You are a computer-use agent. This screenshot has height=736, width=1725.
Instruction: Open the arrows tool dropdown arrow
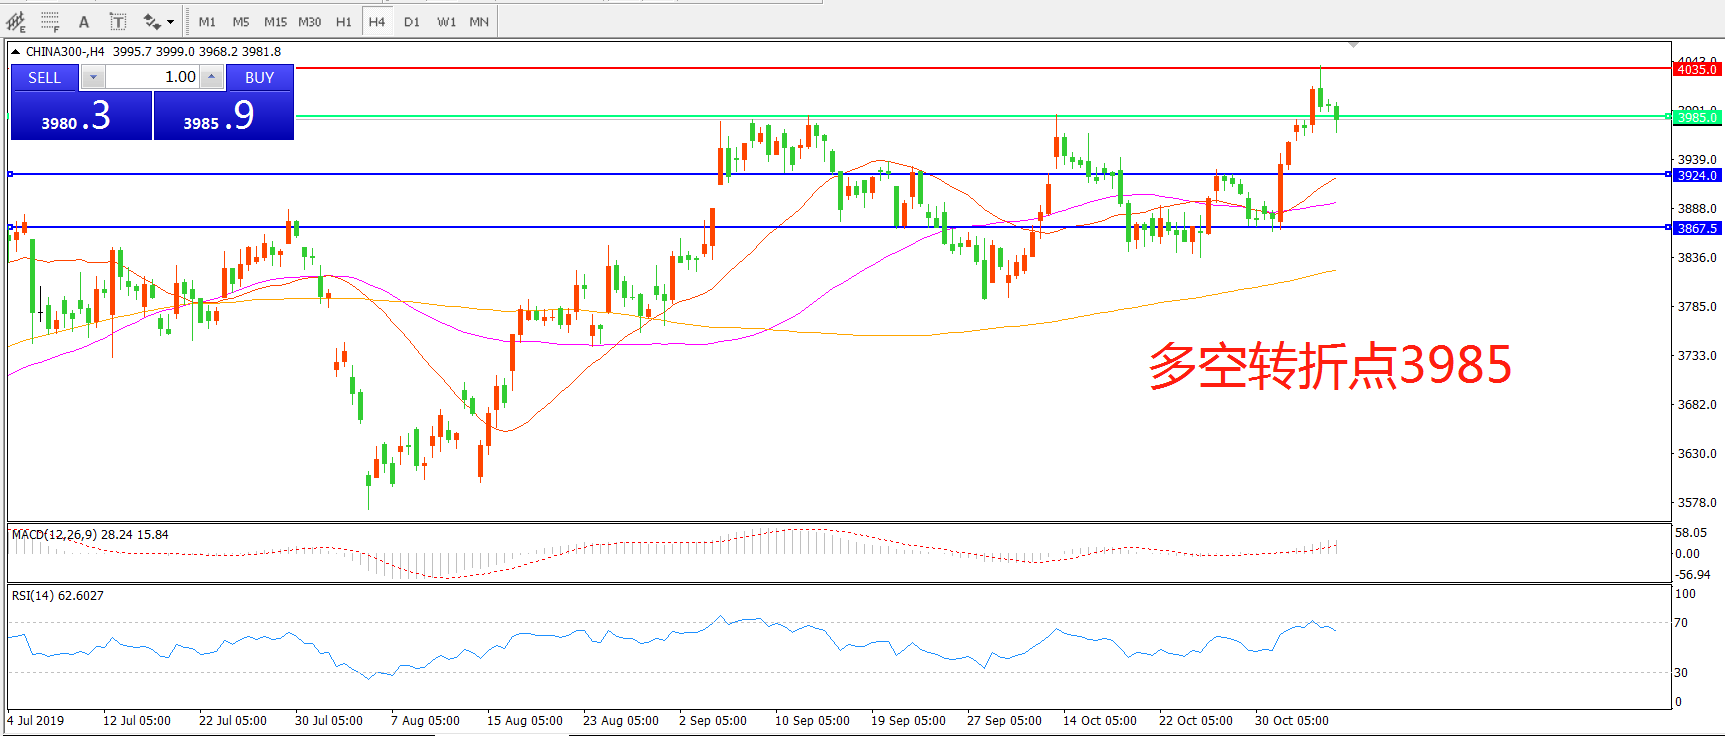click(171, 21)
